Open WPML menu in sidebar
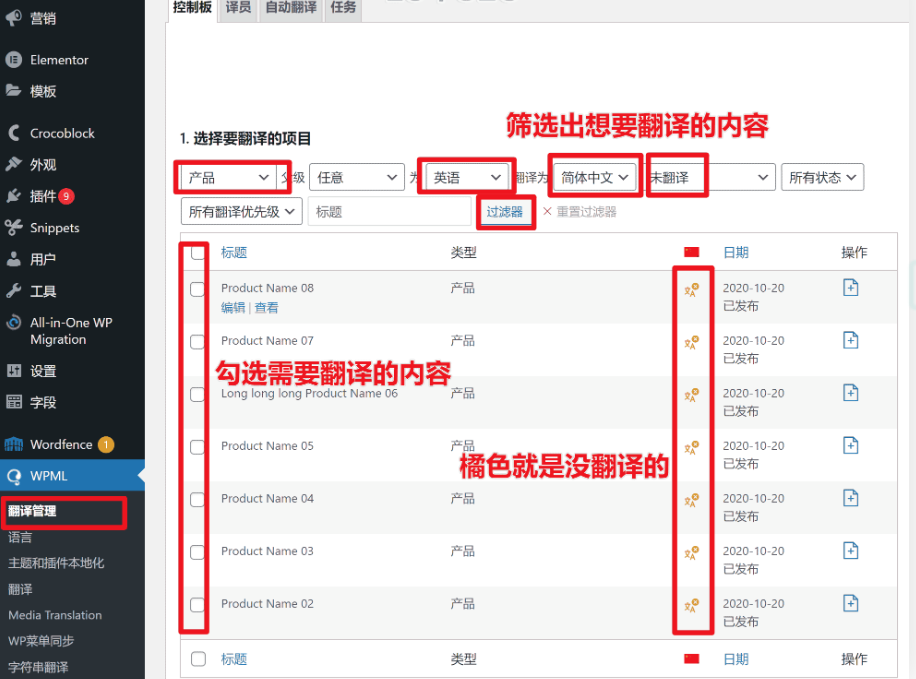Image resolution: width=916 pixels, height=679 pixels. (72, 476)
